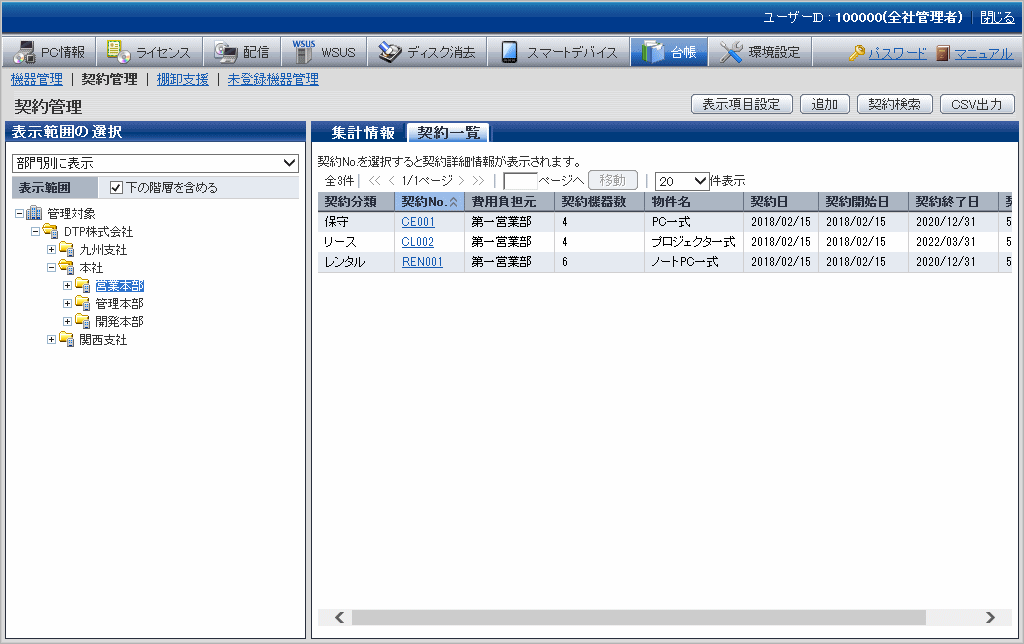Open the 20件表示 page size dropdown
The image size is (1024, 644).
tap(681, 181)
